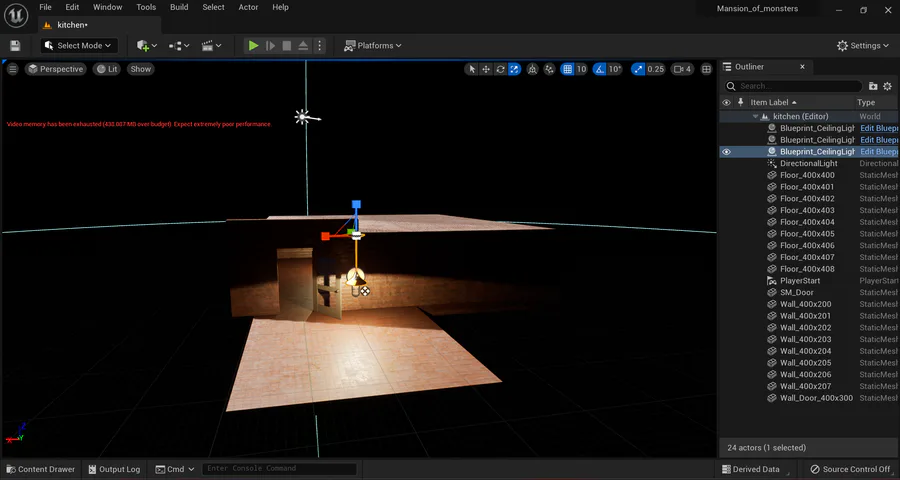Click the Eject from player button
The image size is (900, 480).
pos(303,45)
